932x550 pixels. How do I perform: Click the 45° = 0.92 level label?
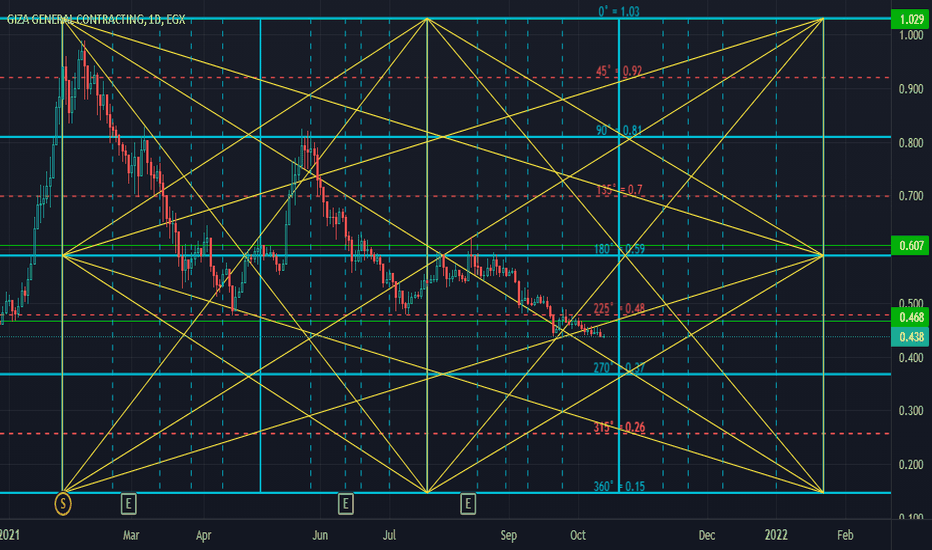coord(619,71)
